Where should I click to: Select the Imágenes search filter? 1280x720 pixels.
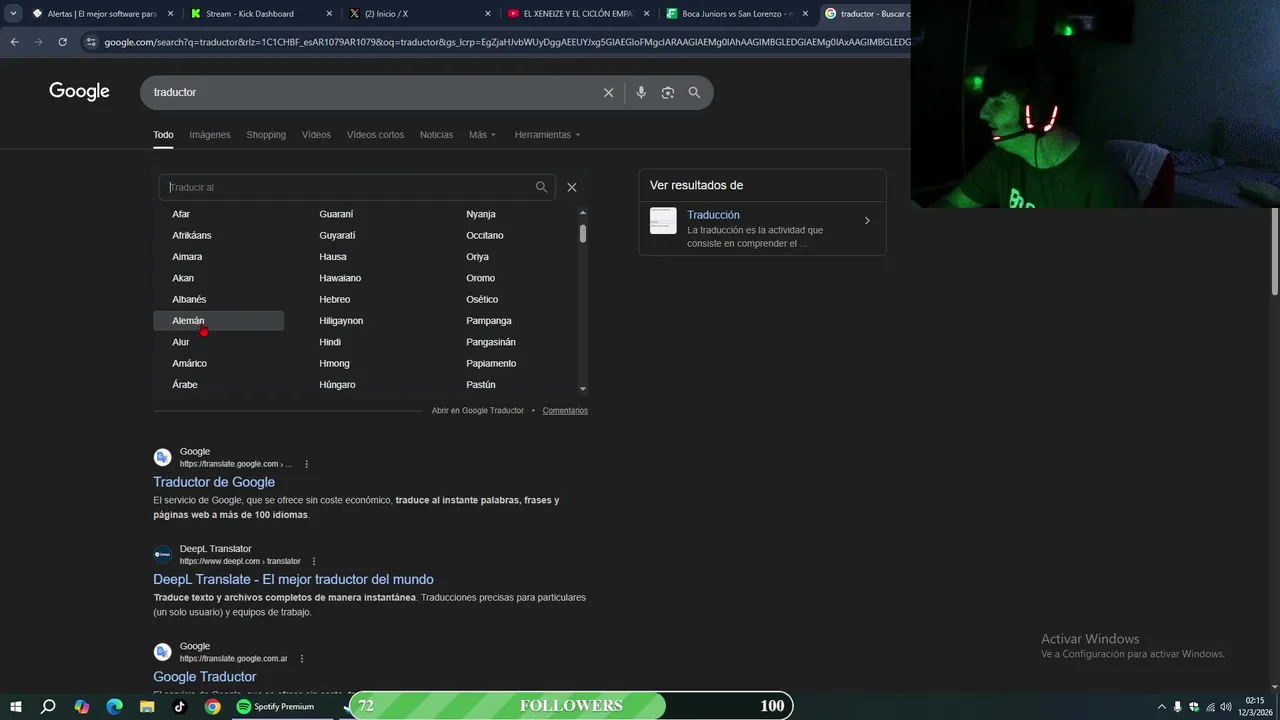point(210,135)
